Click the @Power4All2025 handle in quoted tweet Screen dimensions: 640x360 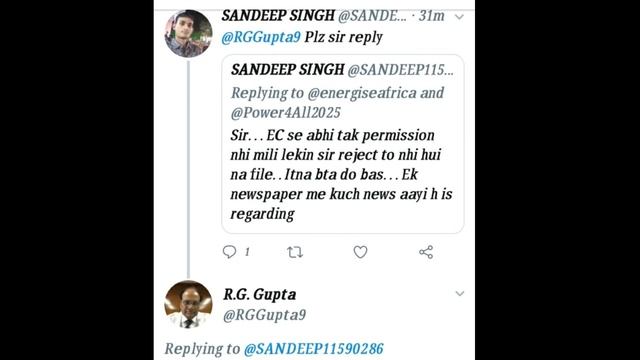286,113
